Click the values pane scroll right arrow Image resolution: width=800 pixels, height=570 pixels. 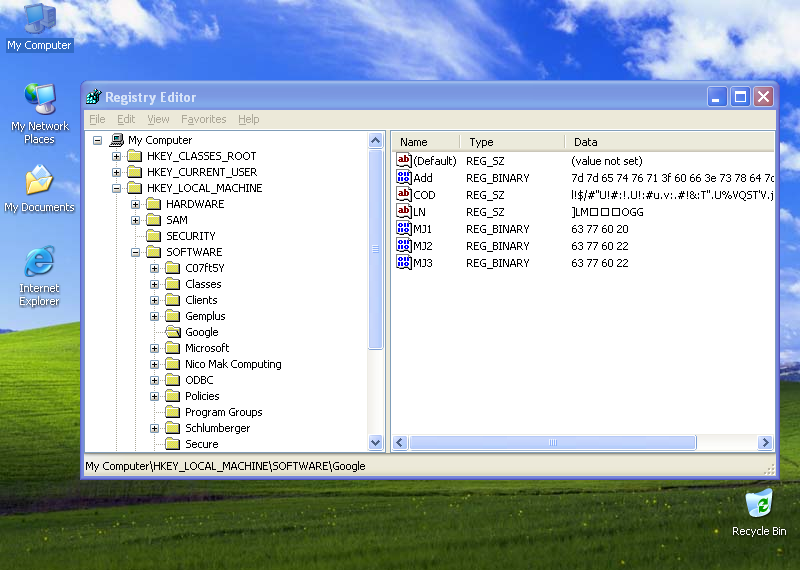pos(765,442)
